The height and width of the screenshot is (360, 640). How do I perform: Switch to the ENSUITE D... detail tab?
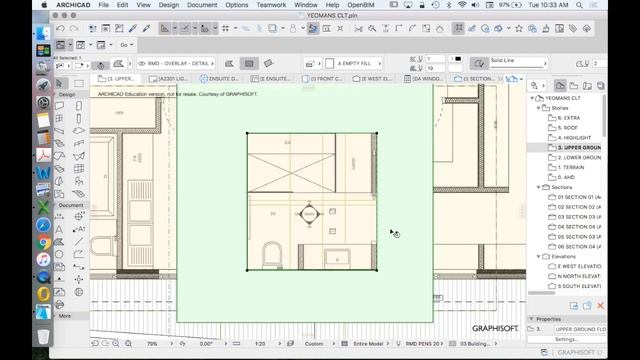(220, 78)
